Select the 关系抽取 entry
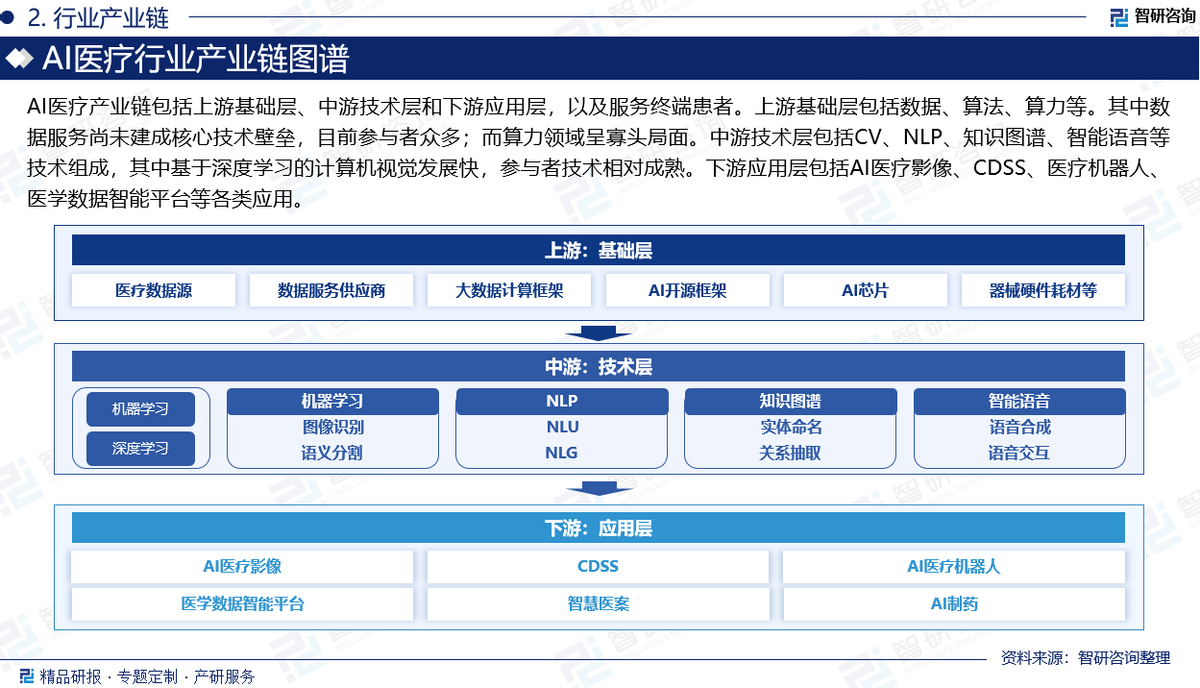Image resolution: width=1200 pixels, height=688 pixels. pyautogui.click(x=790, y=452)
